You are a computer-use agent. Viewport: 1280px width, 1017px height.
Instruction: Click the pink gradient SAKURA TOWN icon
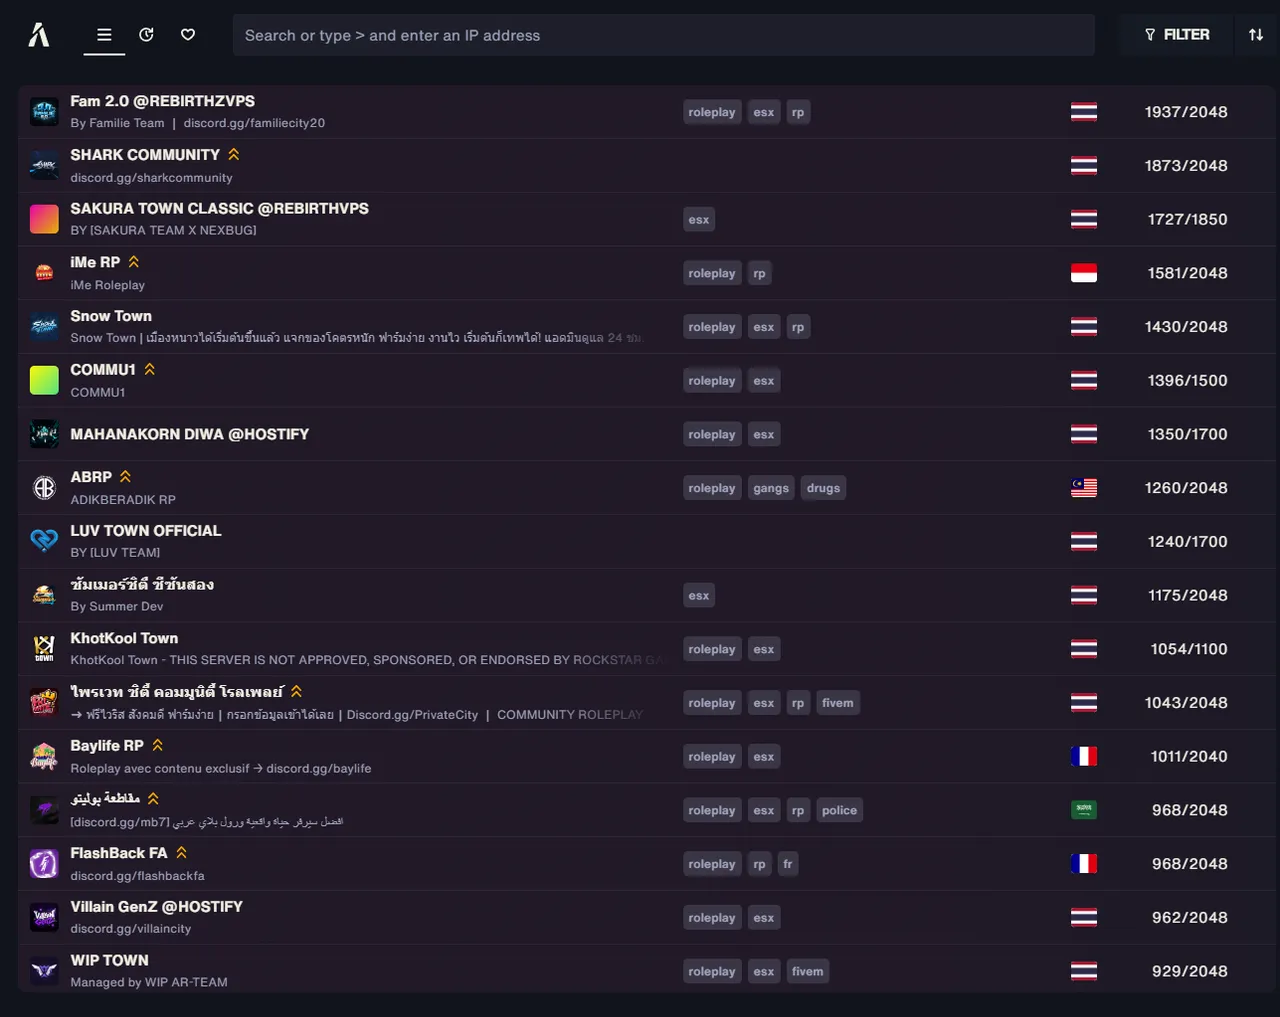44,219
